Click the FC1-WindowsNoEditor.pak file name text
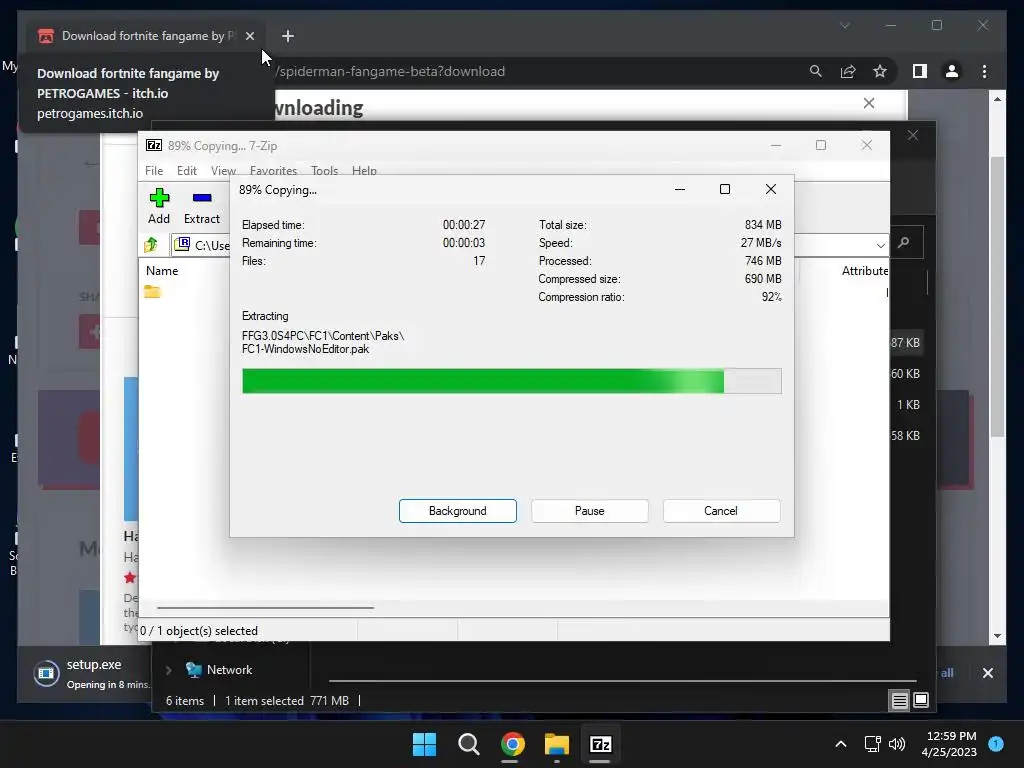 305,349
